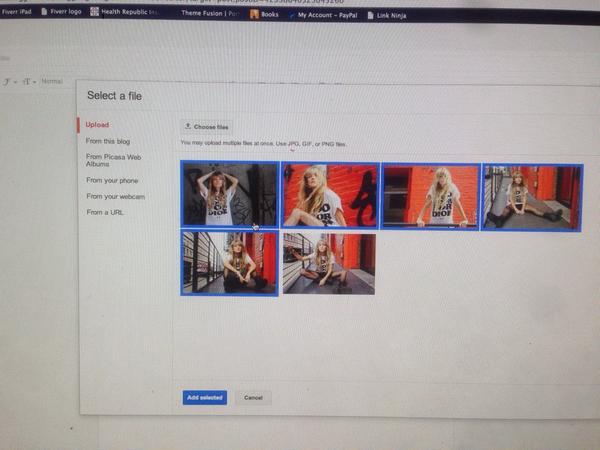Select thumbnail of girl against gray graffiti wall
The image size is (600, 450).
point(230,194)
